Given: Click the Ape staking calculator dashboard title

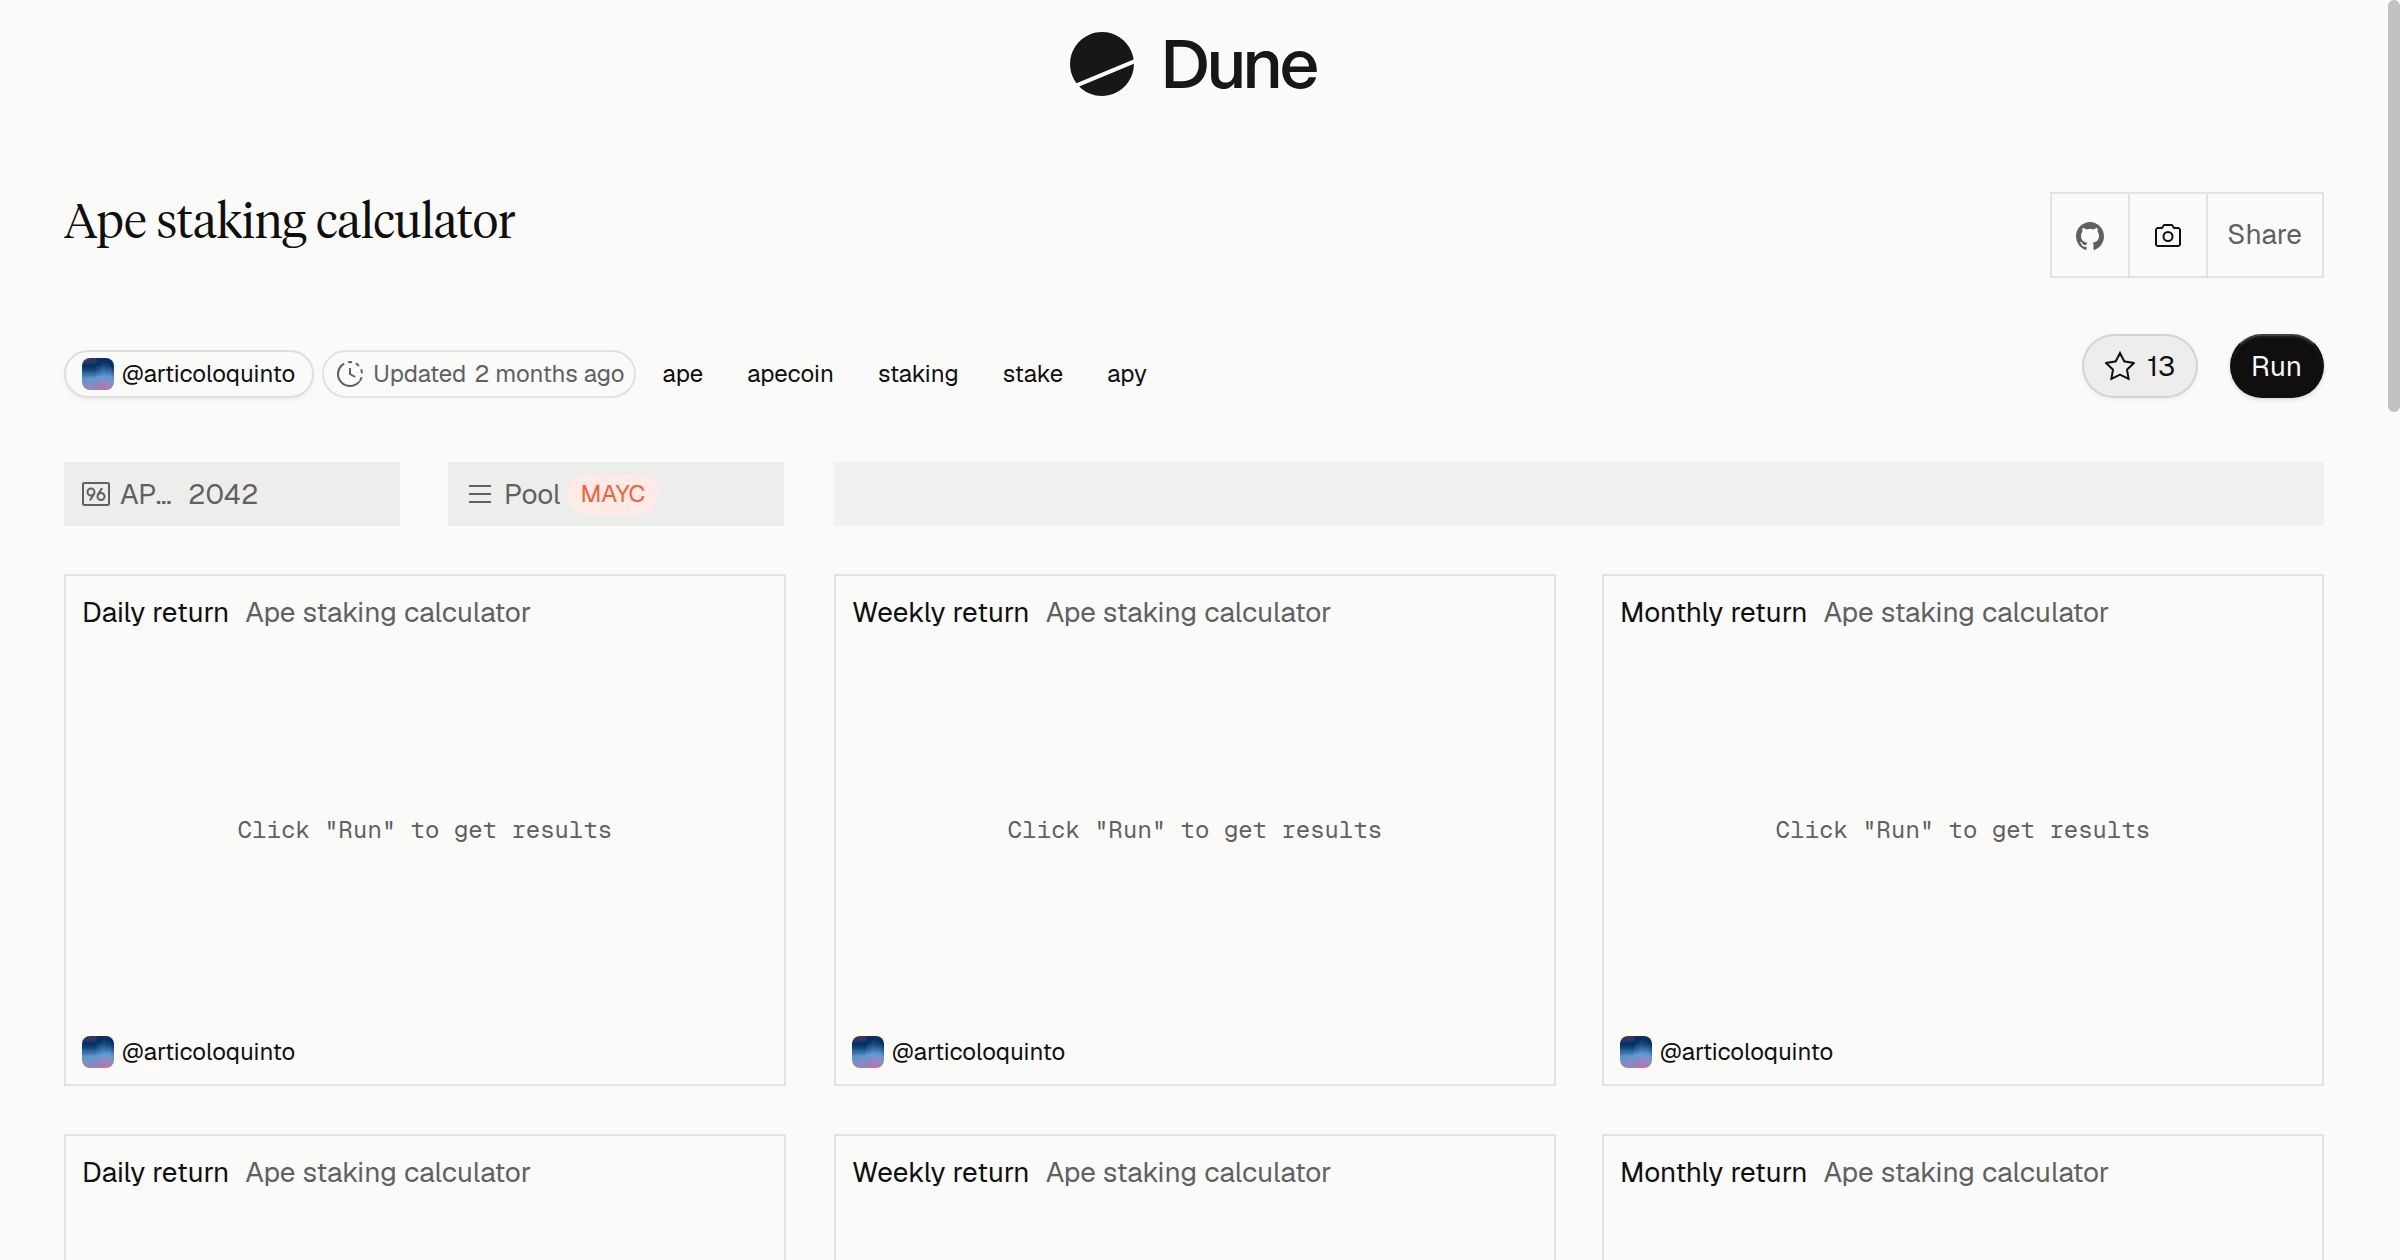Looking at the screenshot, I should pos(290,222).
